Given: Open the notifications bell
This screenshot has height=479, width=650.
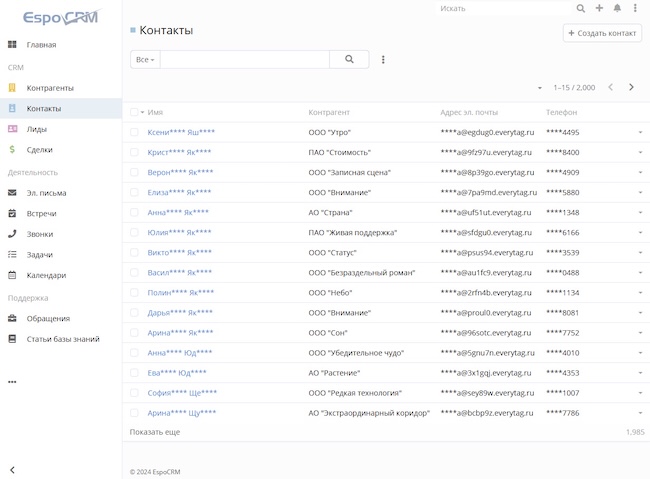Looking at the screenshot, I should tap(617, 8).
